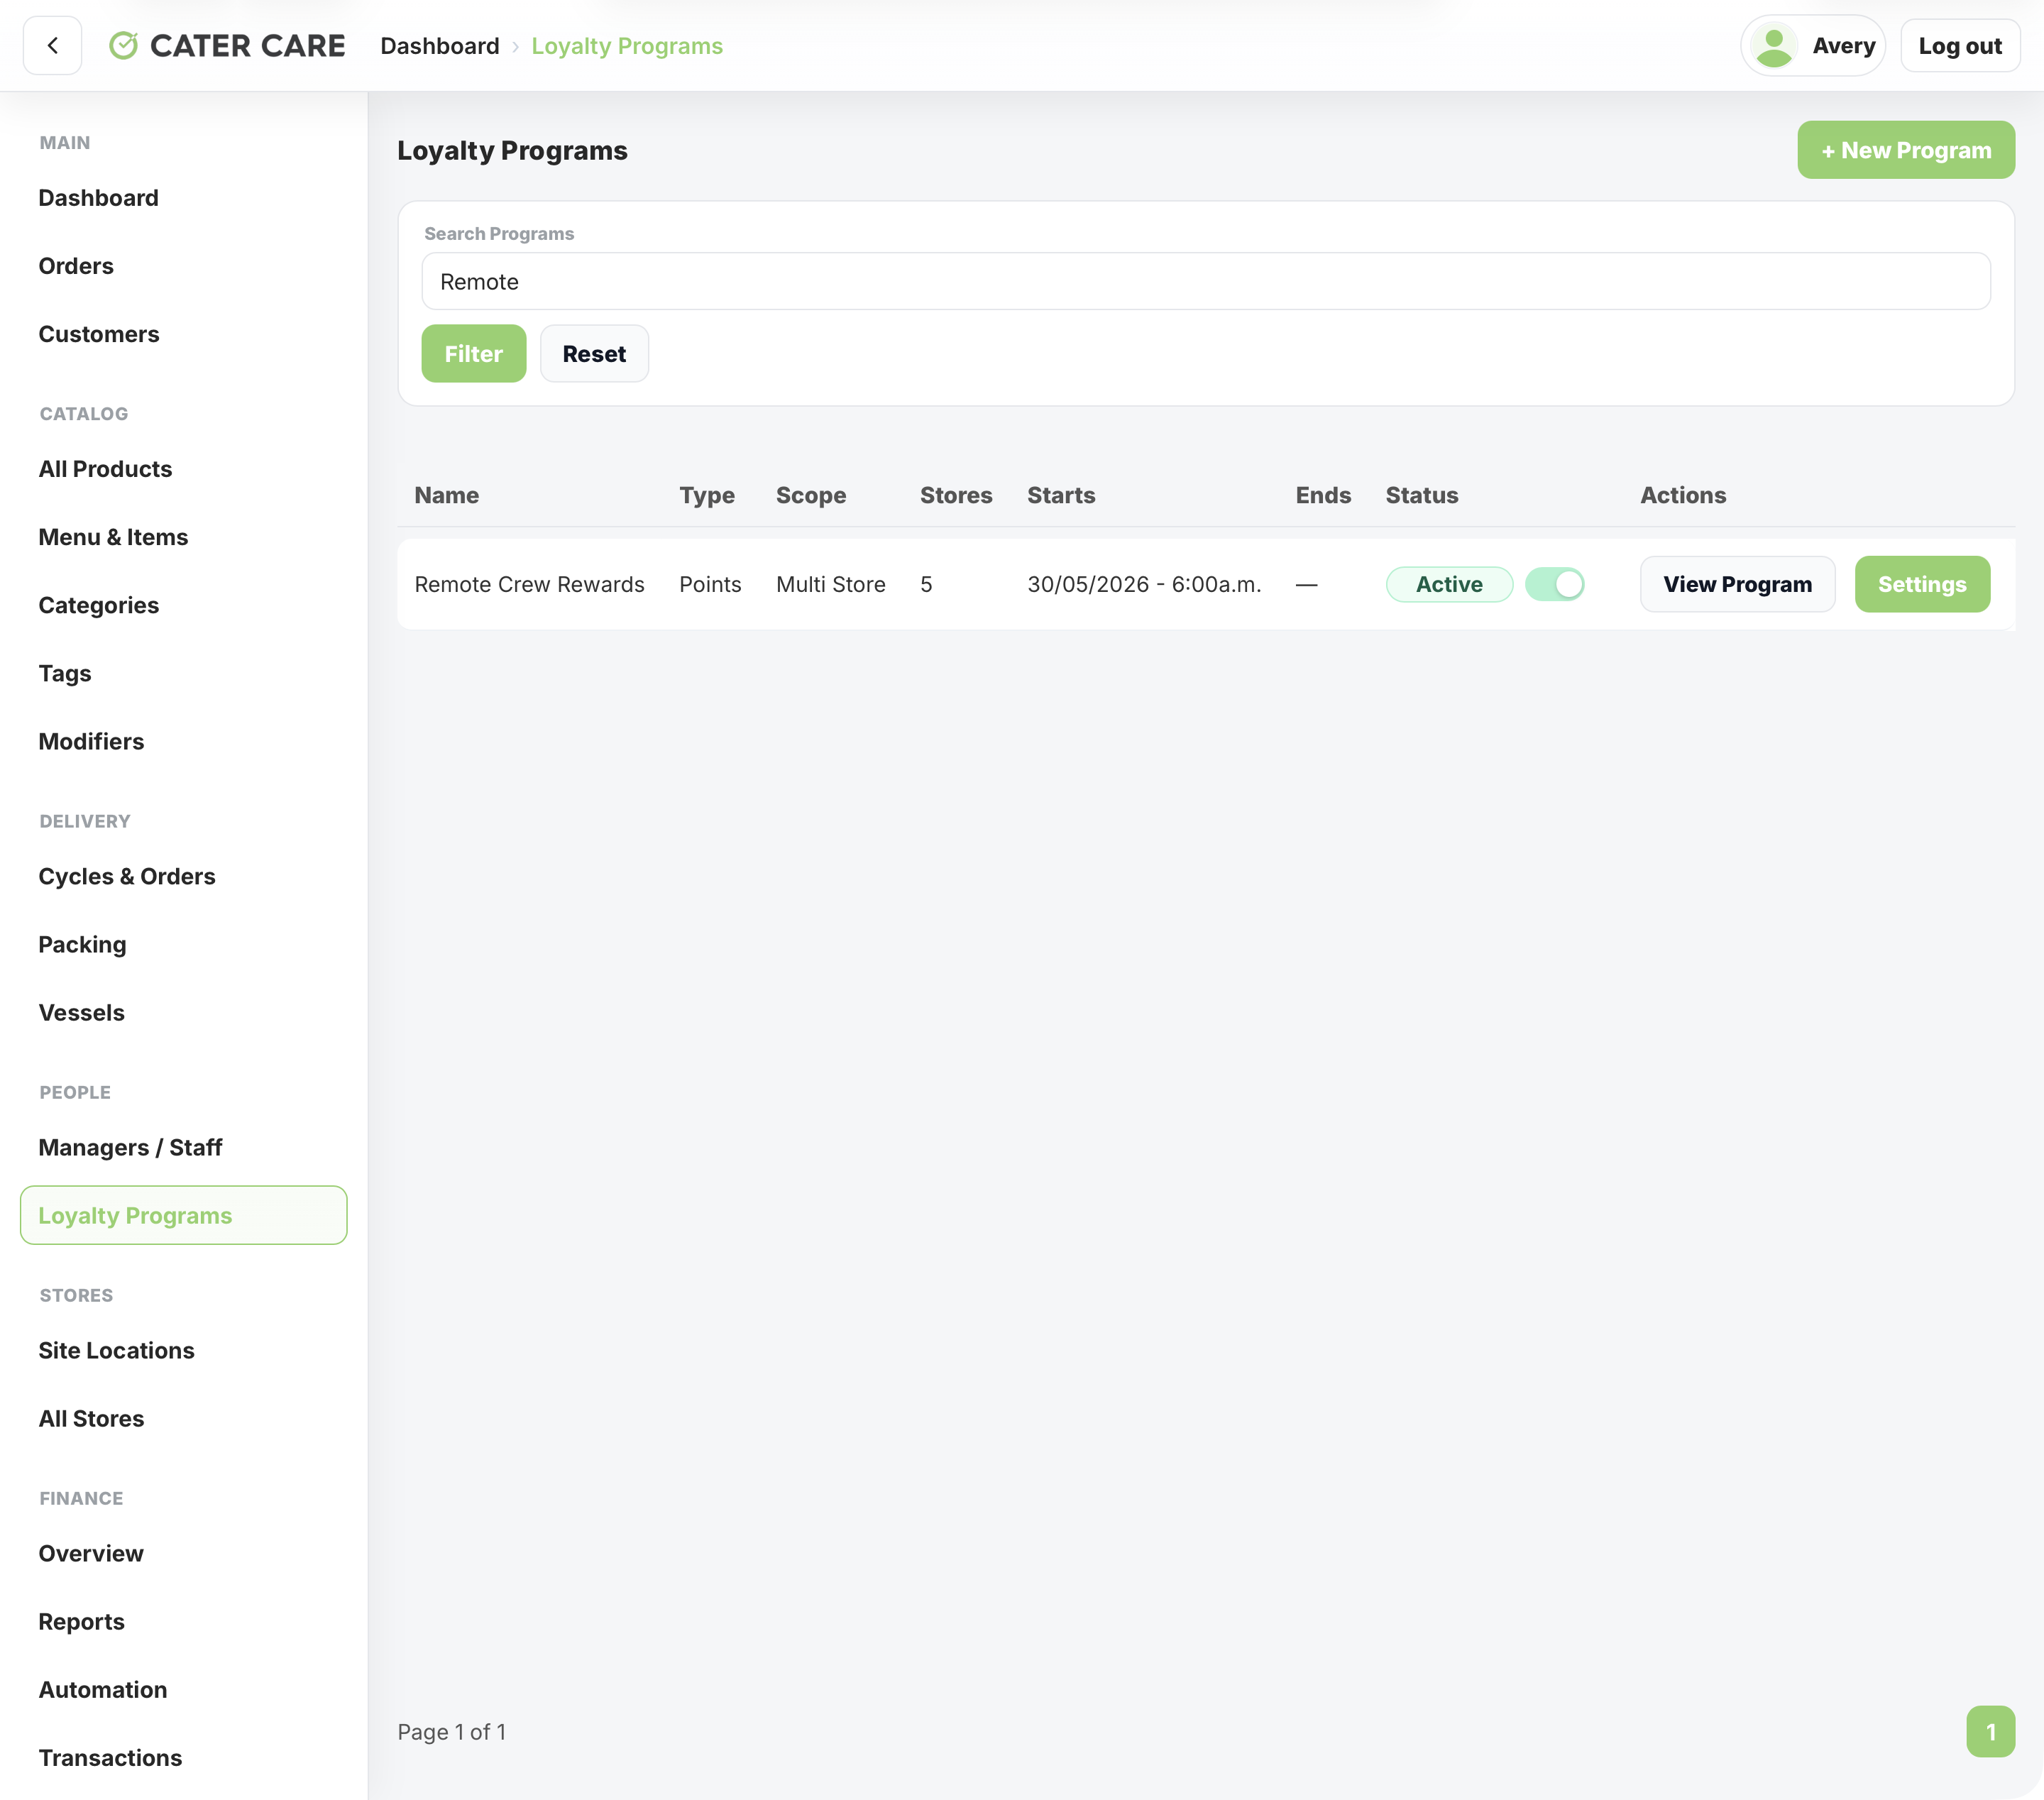
Task: Open Settings for Remote Crew Rewards
Action: click(x=1921, y=584)
